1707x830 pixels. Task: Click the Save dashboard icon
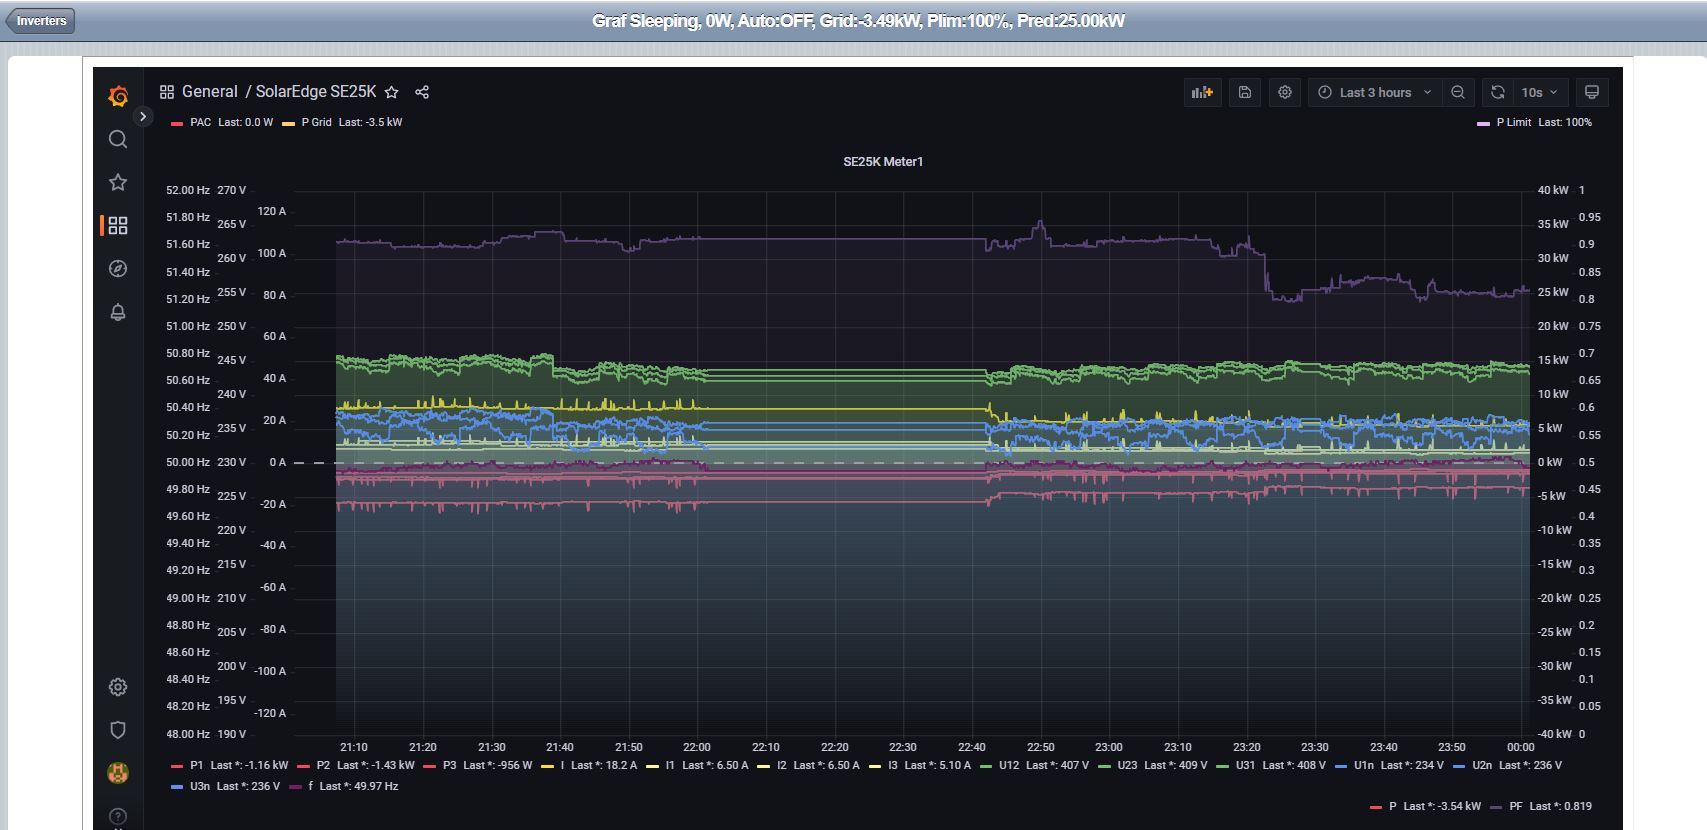coord(1245,92)
